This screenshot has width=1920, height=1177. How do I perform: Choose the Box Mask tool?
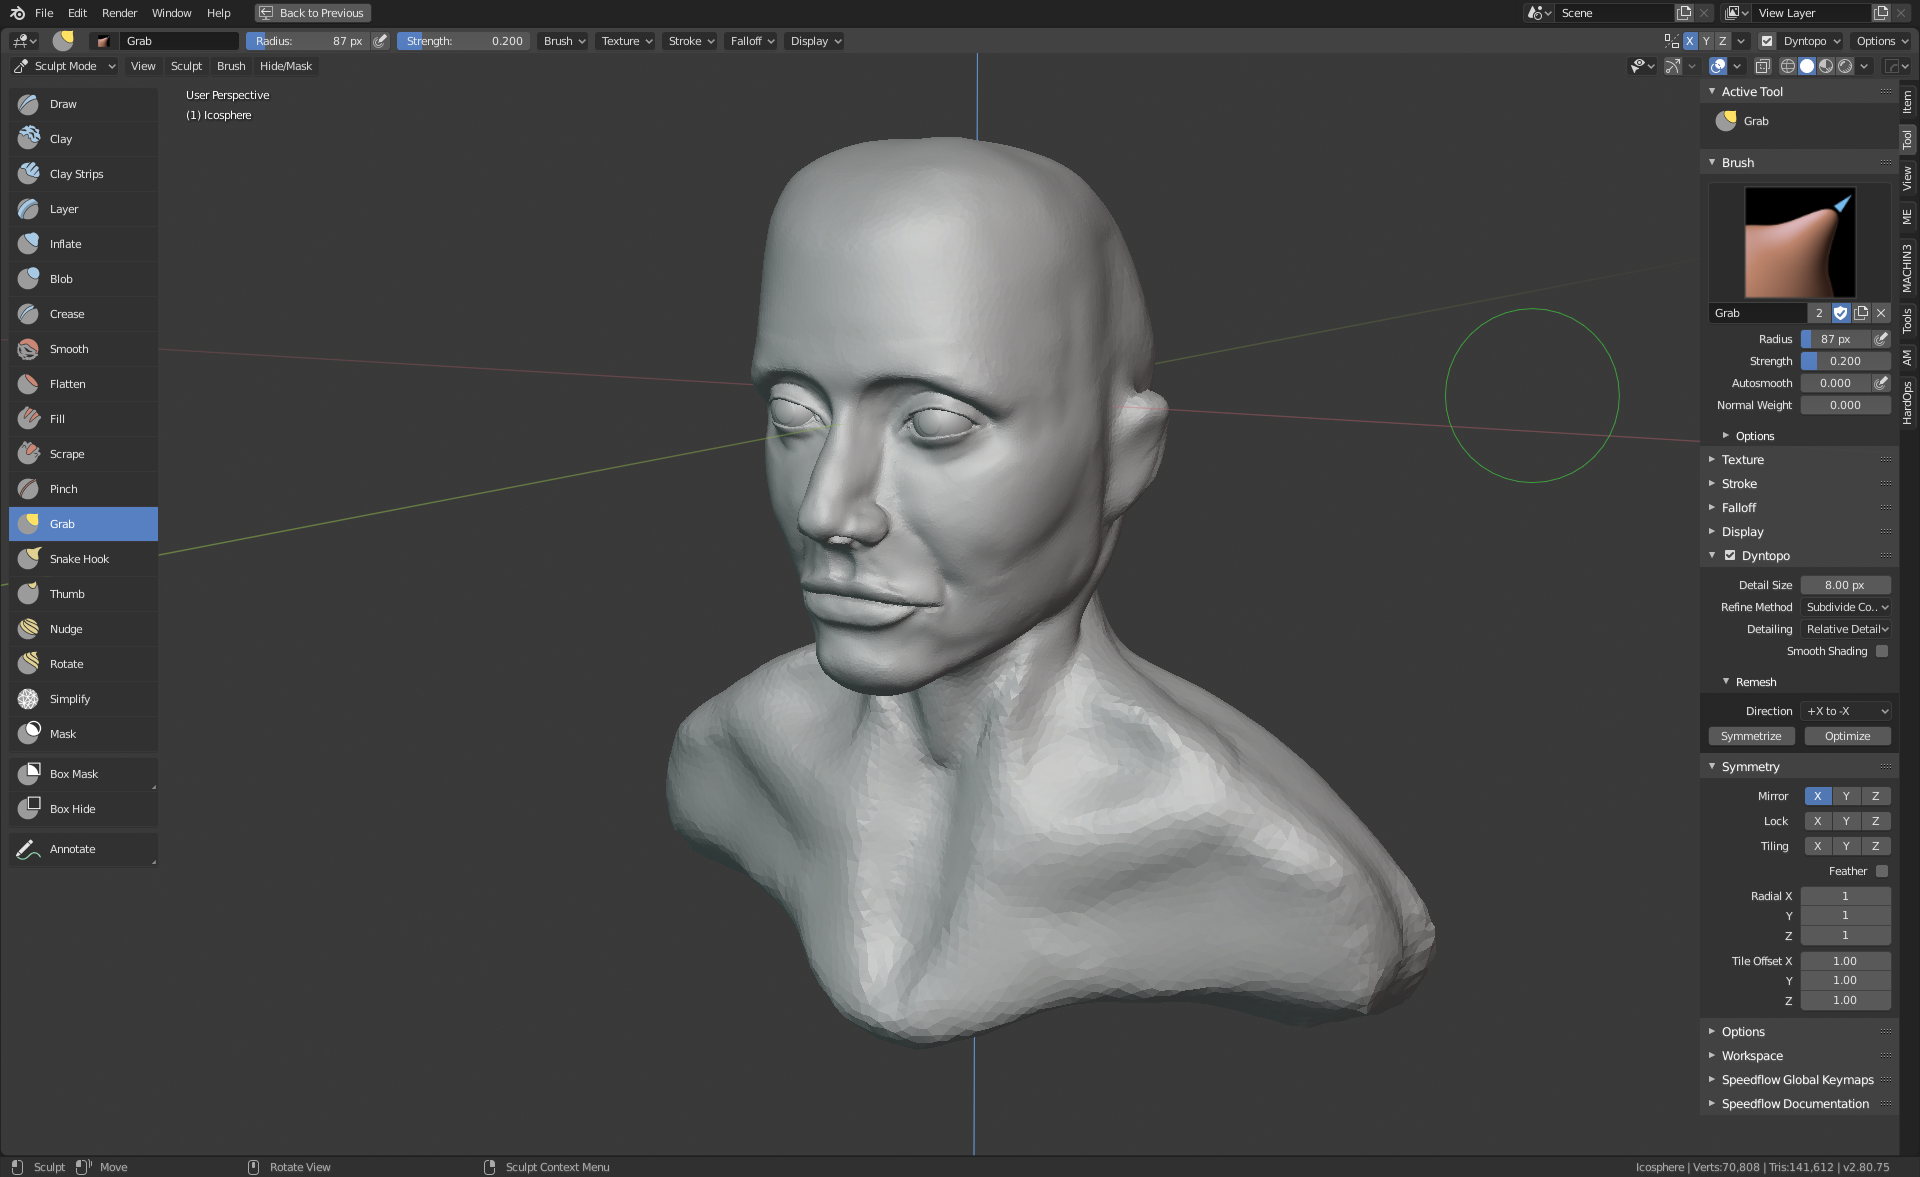tap(74, 774)
